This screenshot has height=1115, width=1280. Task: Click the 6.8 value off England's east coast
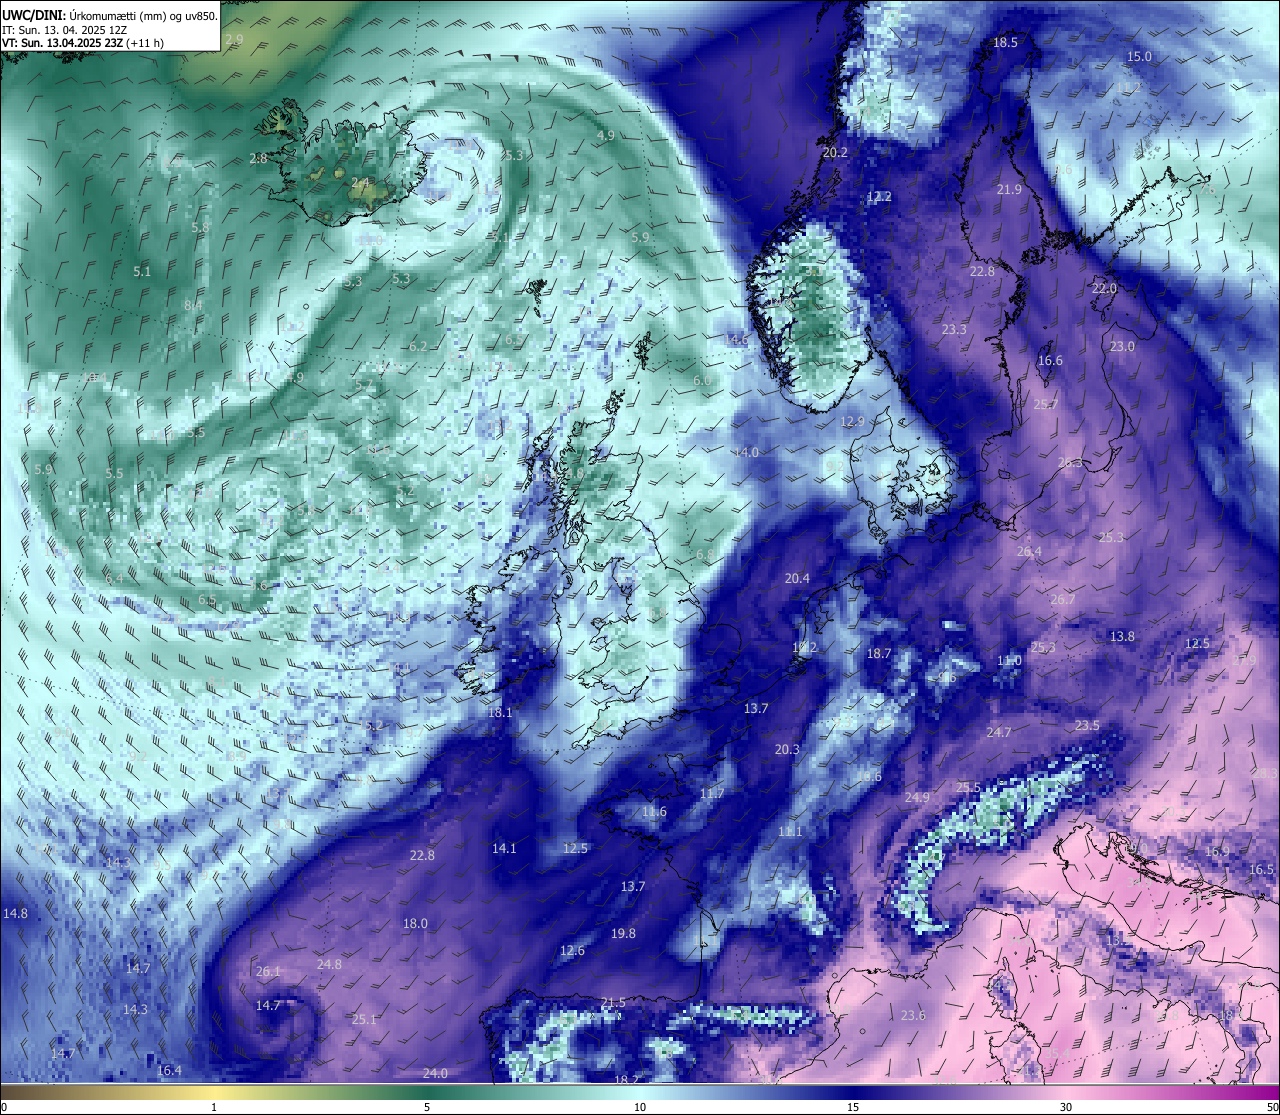[704, 554]
